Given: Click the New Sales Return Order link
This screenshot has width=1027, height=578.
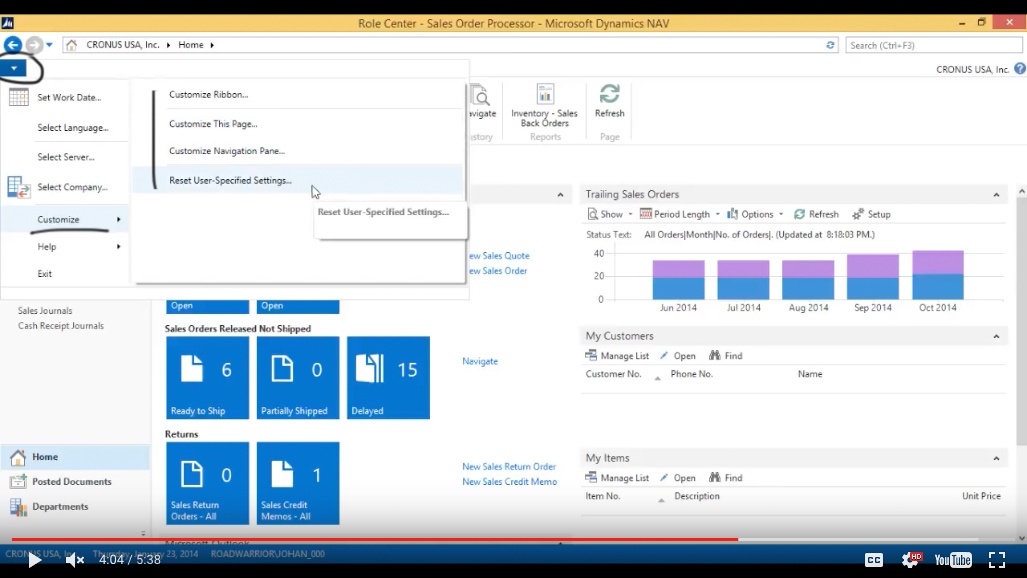Looking at the screenshot, I should (509, 467).
